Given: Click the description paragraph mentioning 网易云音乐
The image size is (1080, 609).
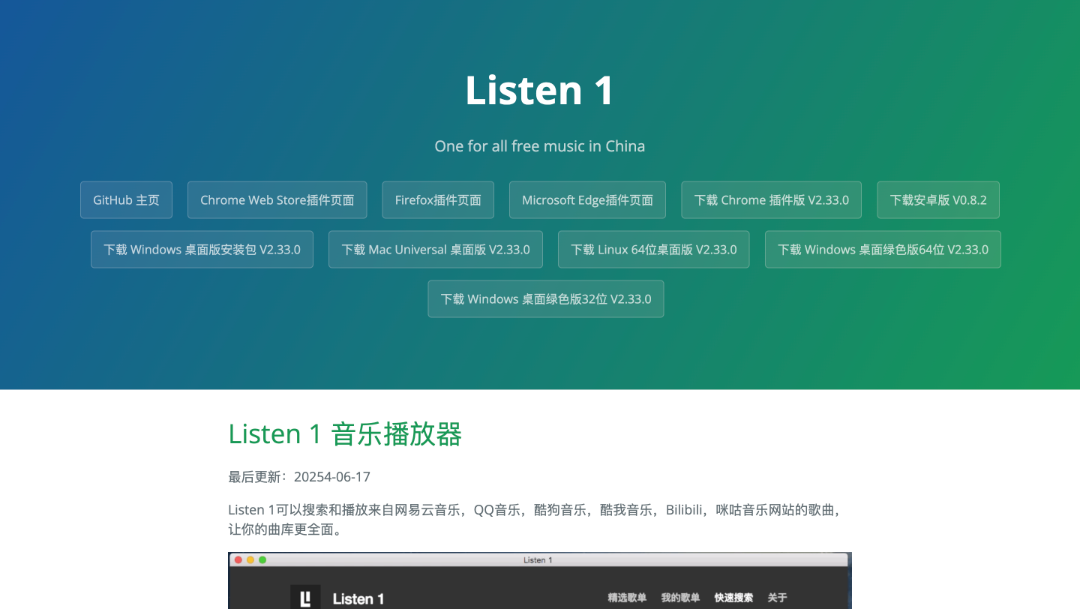Looking at the screenshot, I should click(537, 519).
